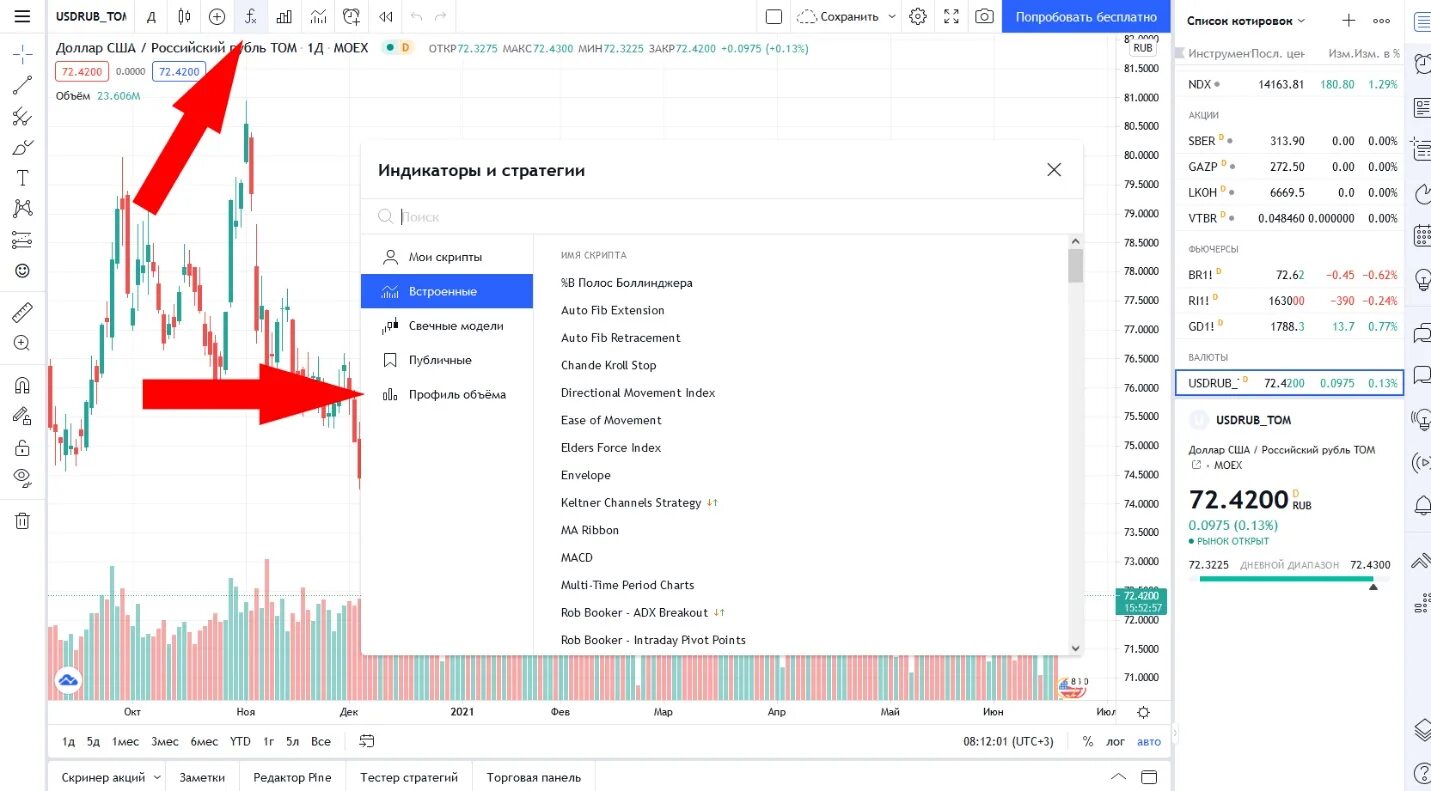Select the patterns tool
The height and width of the screenshot is (791, 1431).
point(22,208)
